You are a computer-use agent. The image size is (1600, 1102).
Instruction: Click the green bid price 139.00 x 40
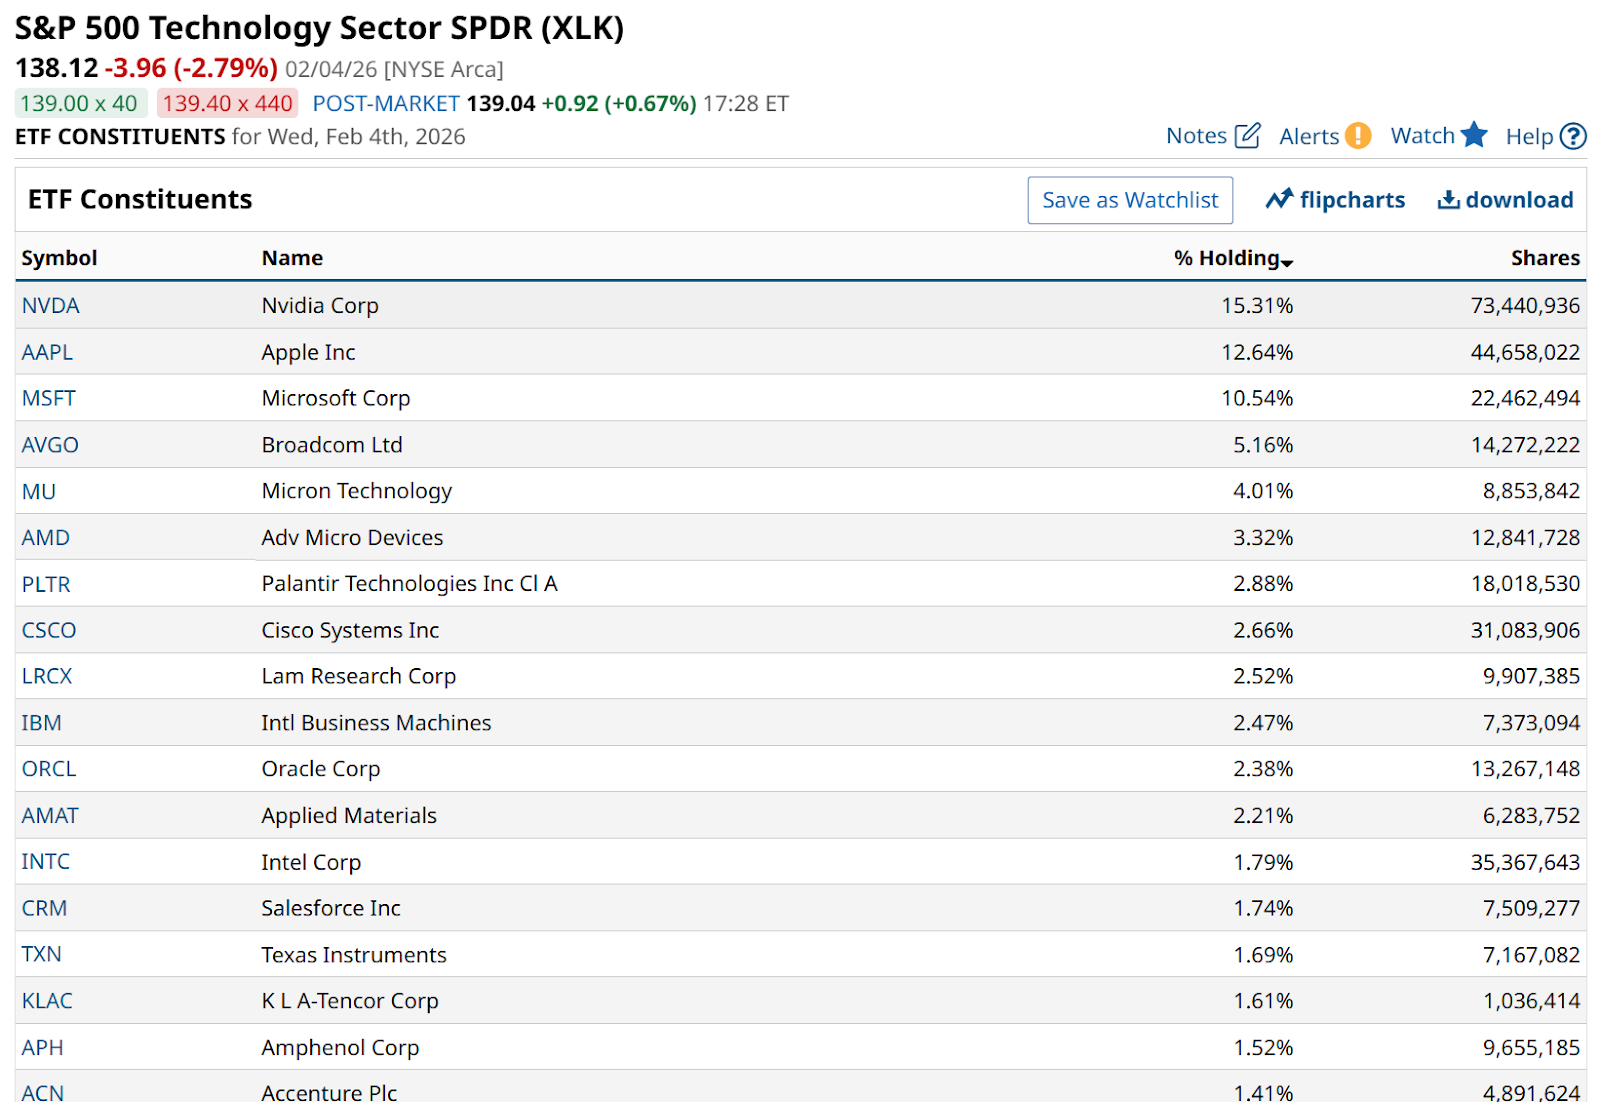click(x=79, y=104)
